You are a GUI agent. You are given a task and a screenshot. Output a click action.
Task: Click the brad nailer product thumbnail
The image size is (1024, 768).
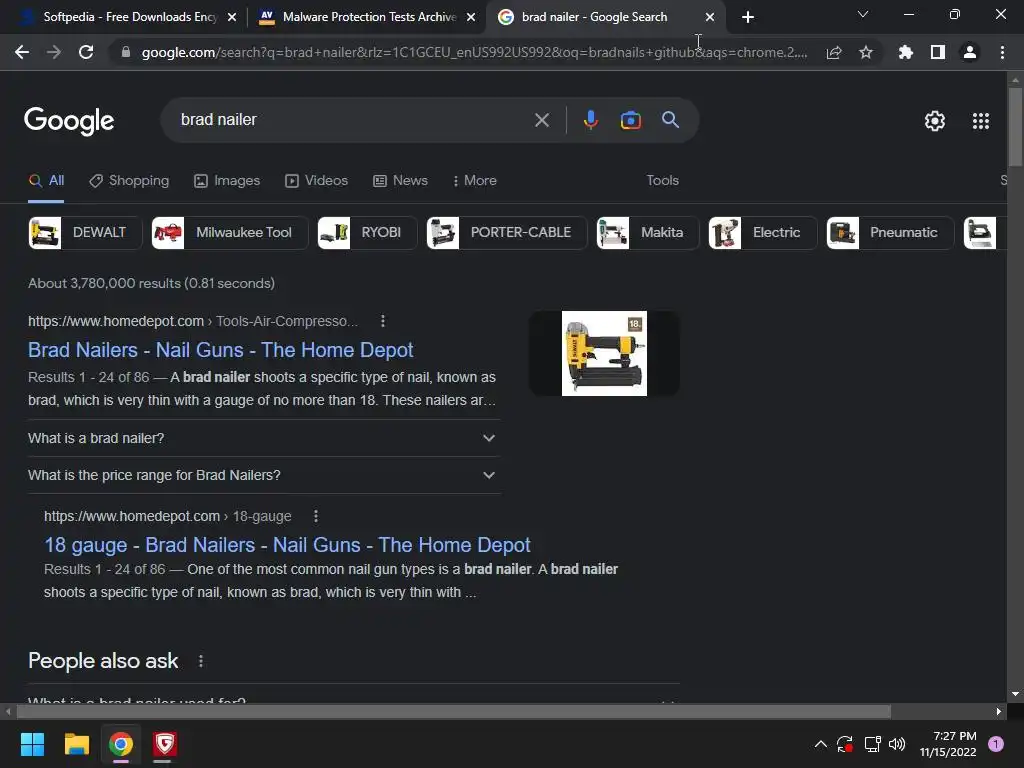click(604, 353)
